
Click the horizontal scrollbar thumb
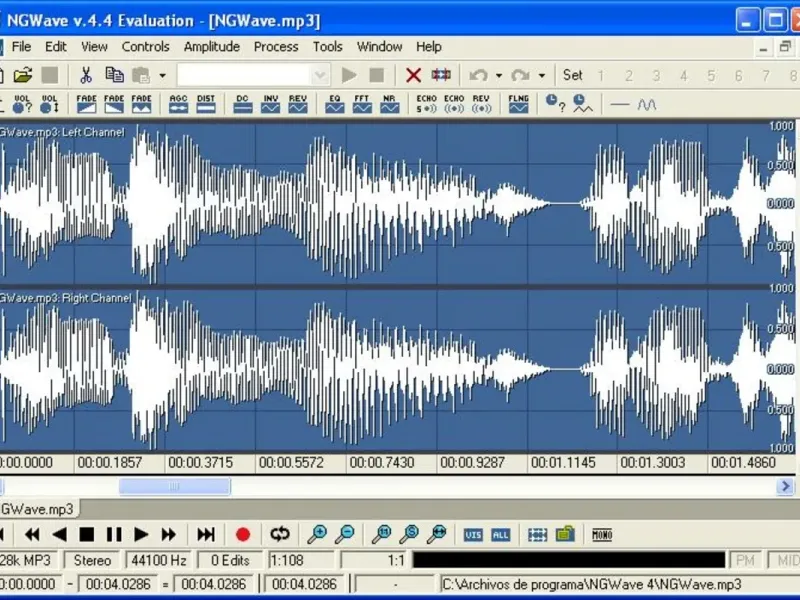(175, 486)
